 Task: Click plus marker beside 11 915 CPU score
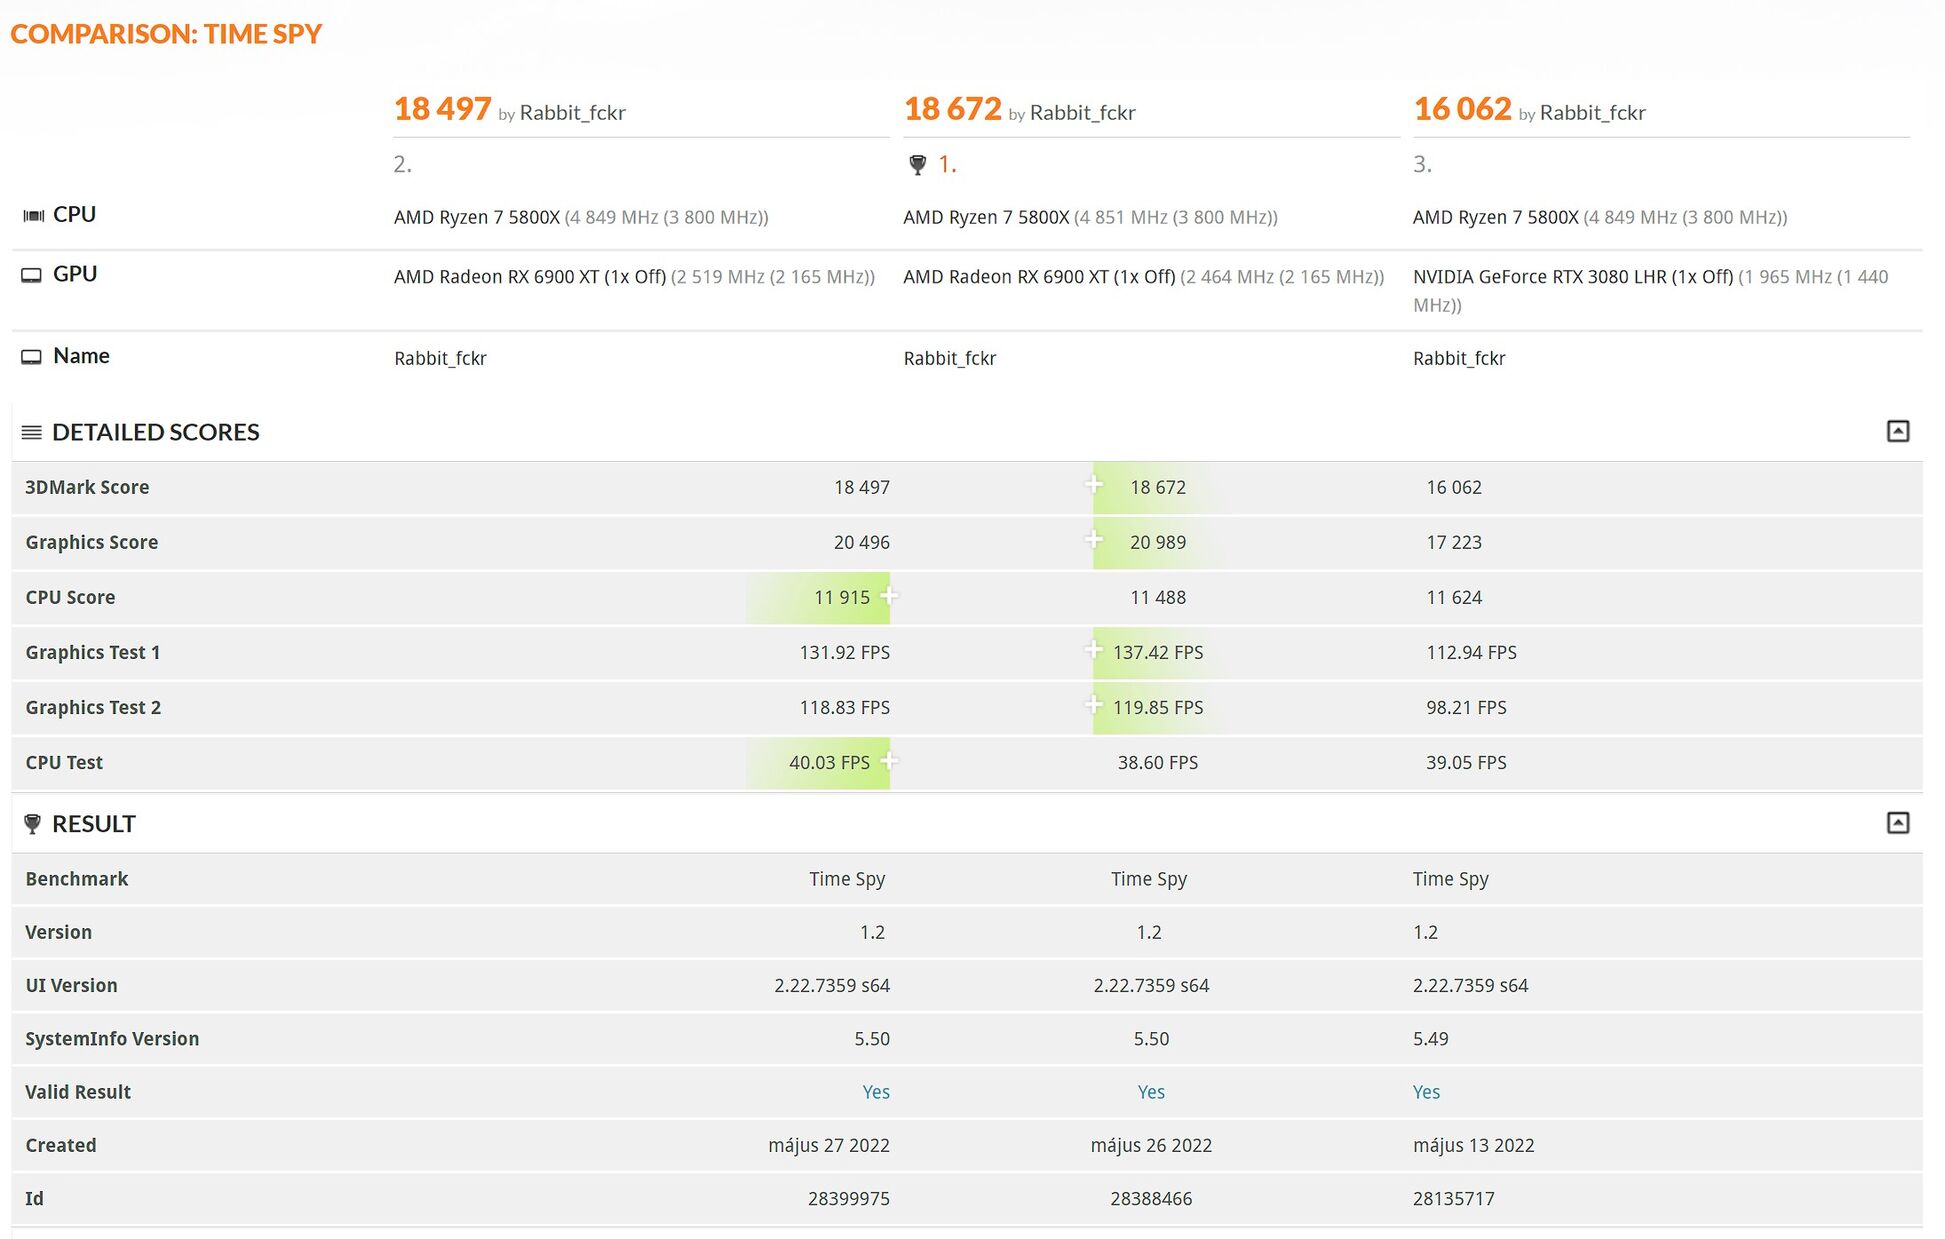(x=888, y=596)
